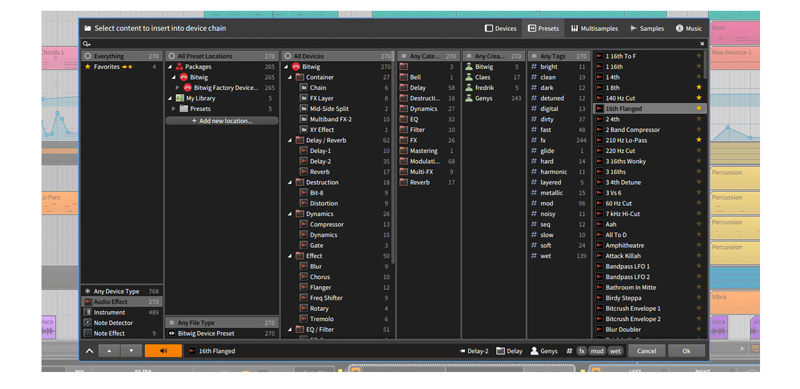Filter by creator Genys
This screenshot has width=800, height=389.
click(x=493, y=99)
